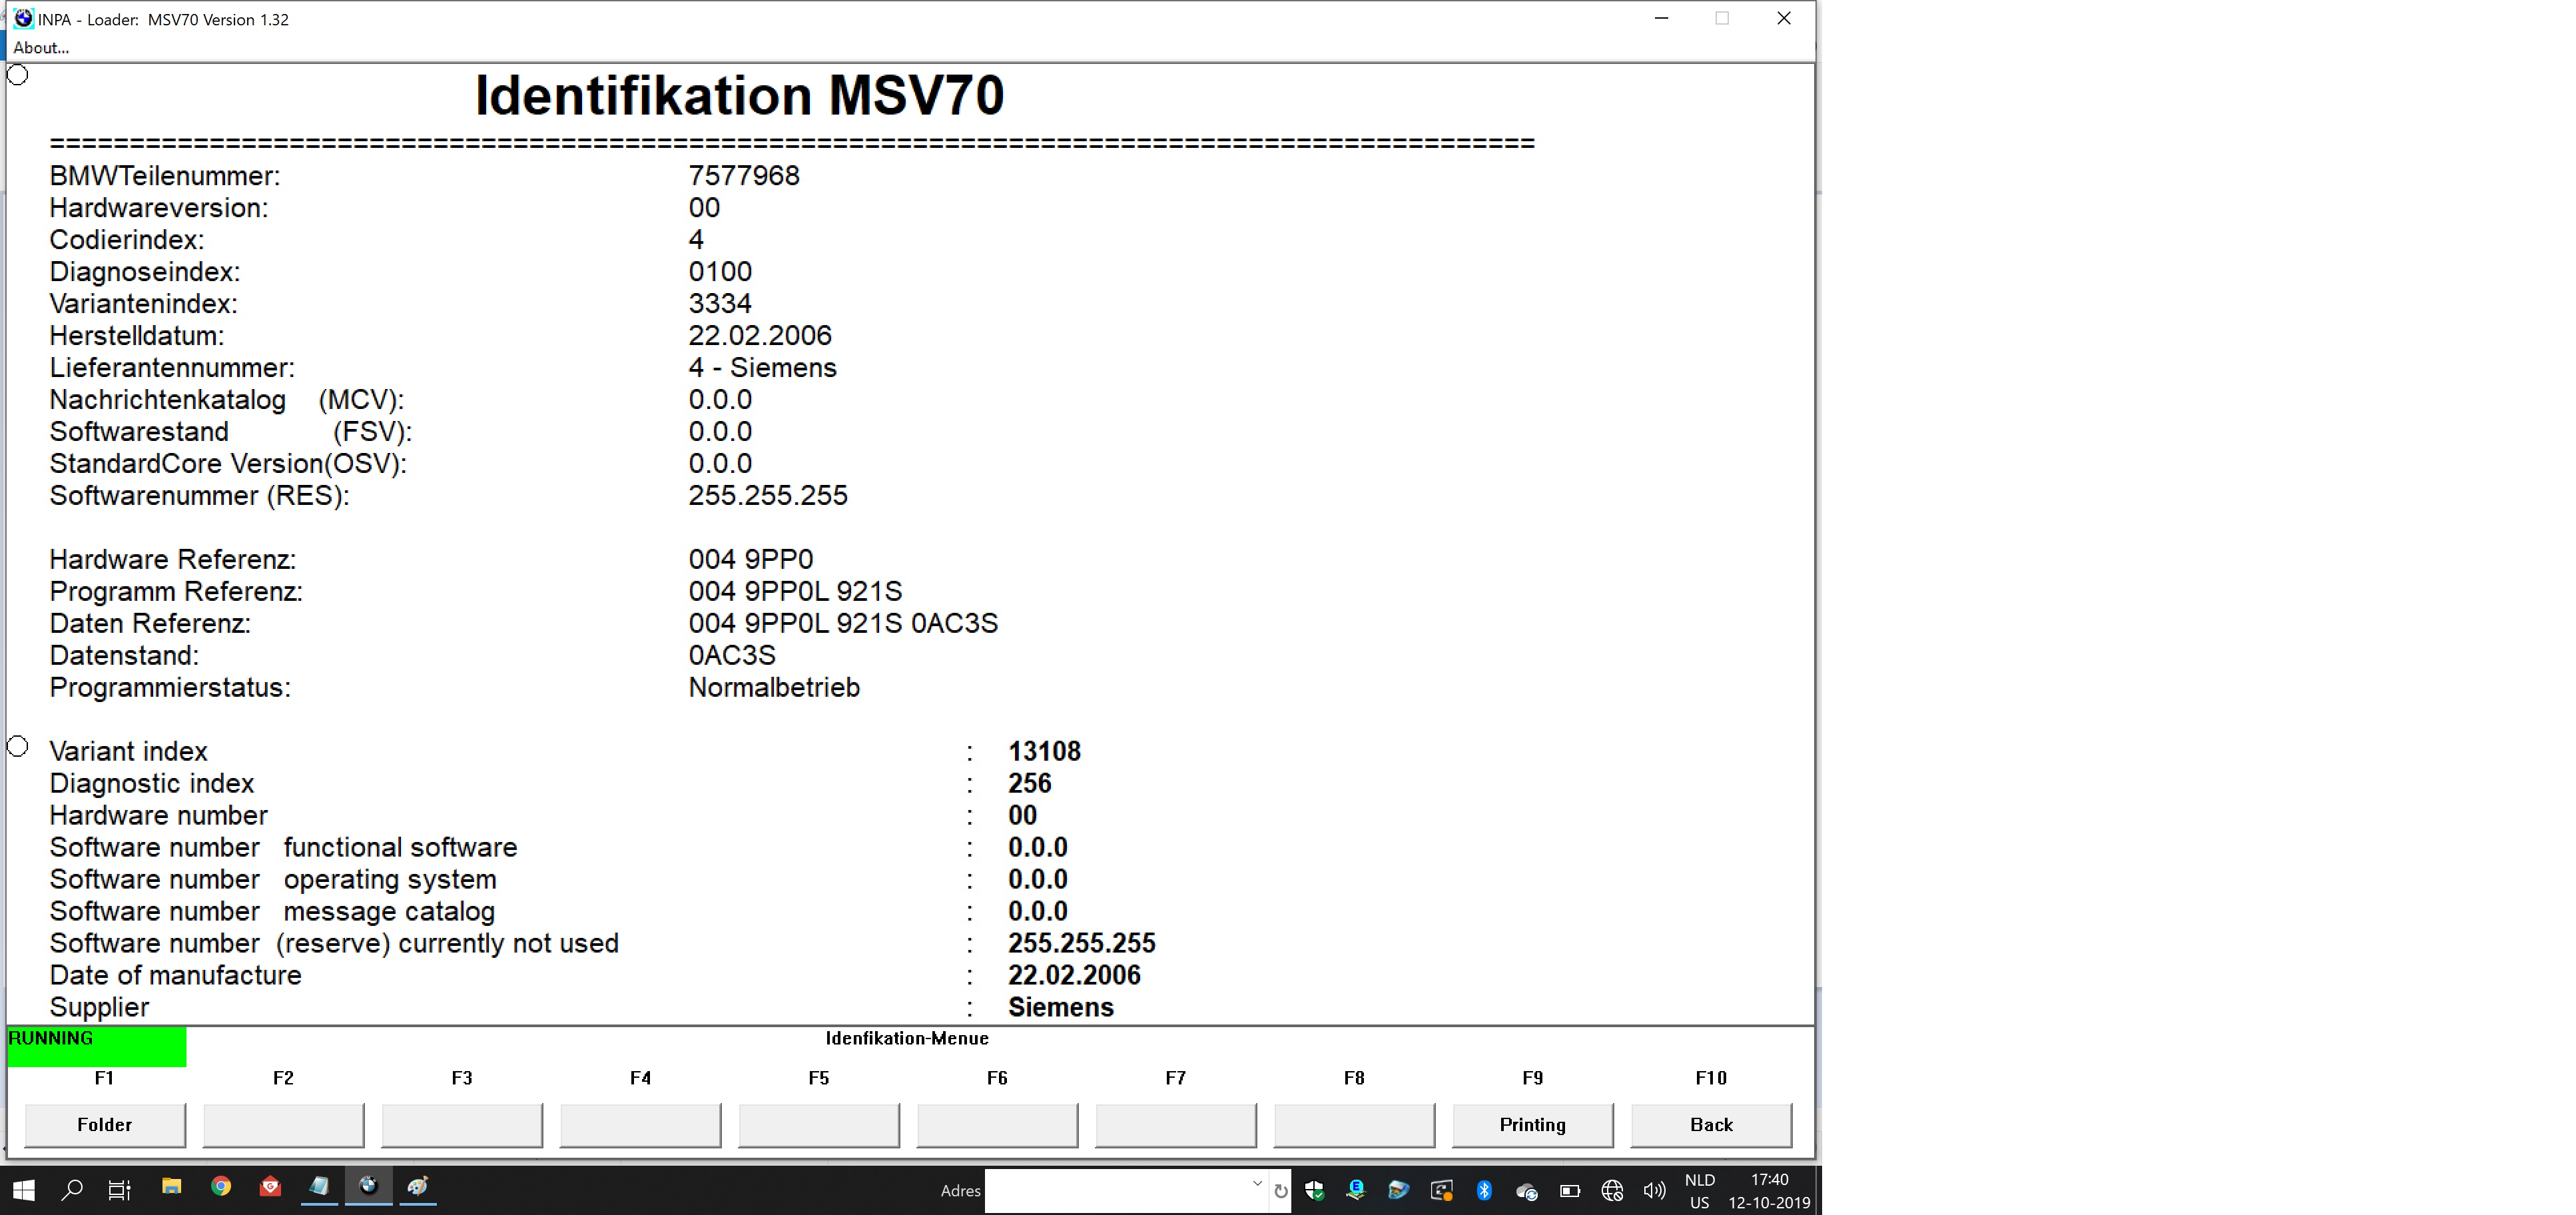Screen dimensions: 2576x1215
Task: Click the Idenfikation-Menue label
Action: point(907,1038)
